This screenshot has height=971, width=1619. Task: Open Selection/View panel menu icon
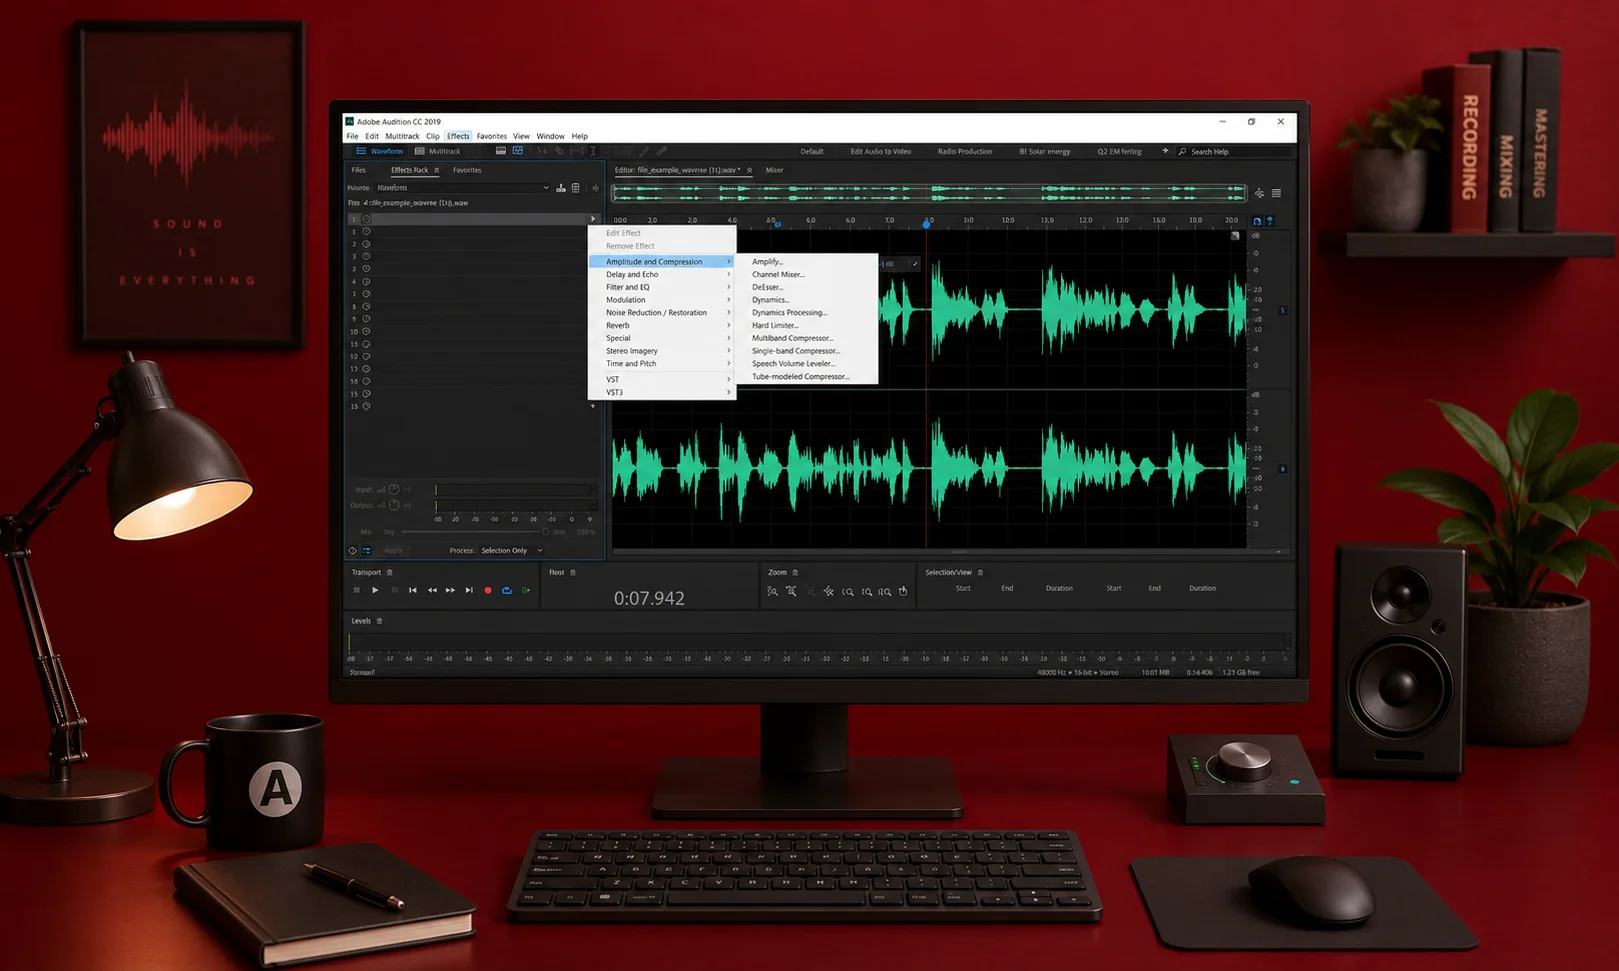(x=980, y=572)
